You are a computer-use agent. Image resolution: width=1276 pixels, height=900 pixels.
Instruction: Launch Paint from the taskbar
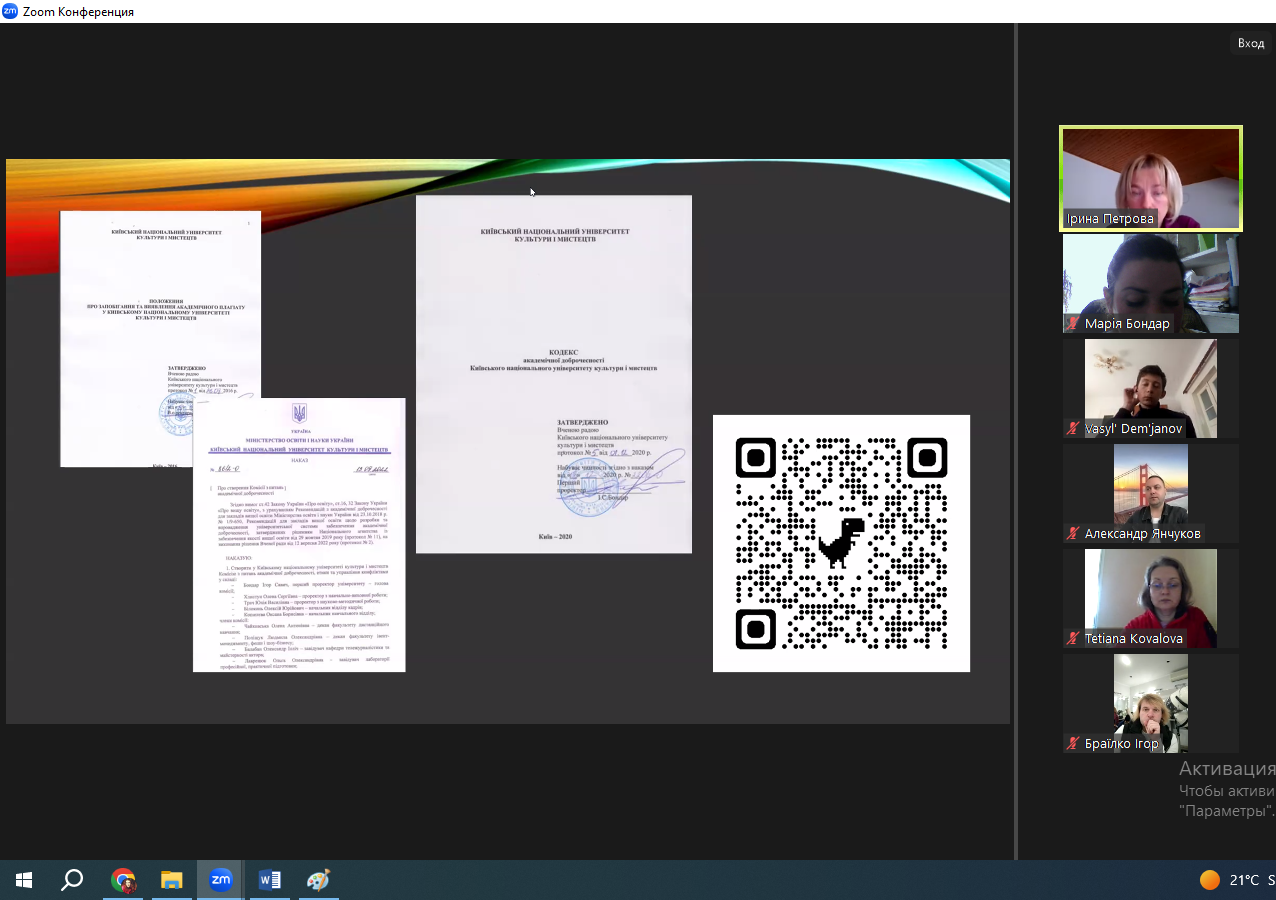coord(318,880)
